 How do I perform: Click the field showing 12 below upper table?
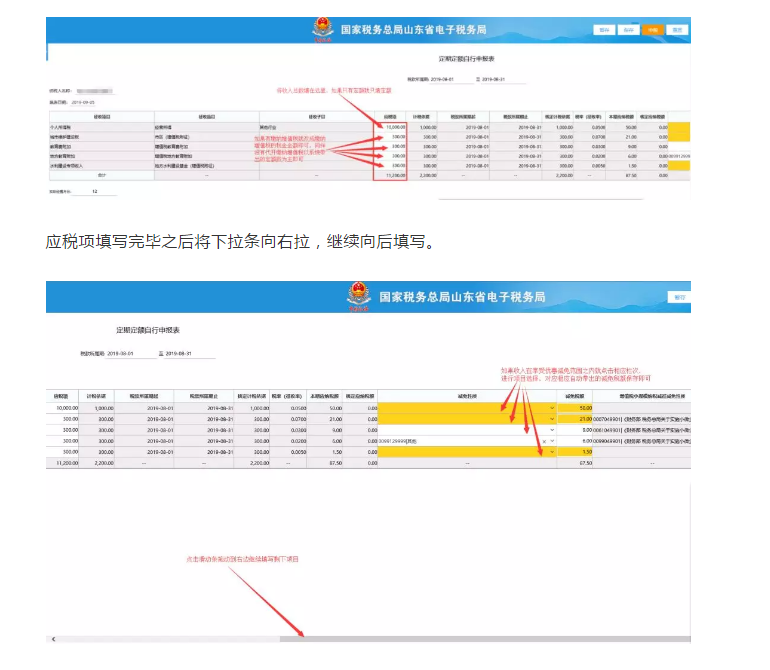point(94,192)
